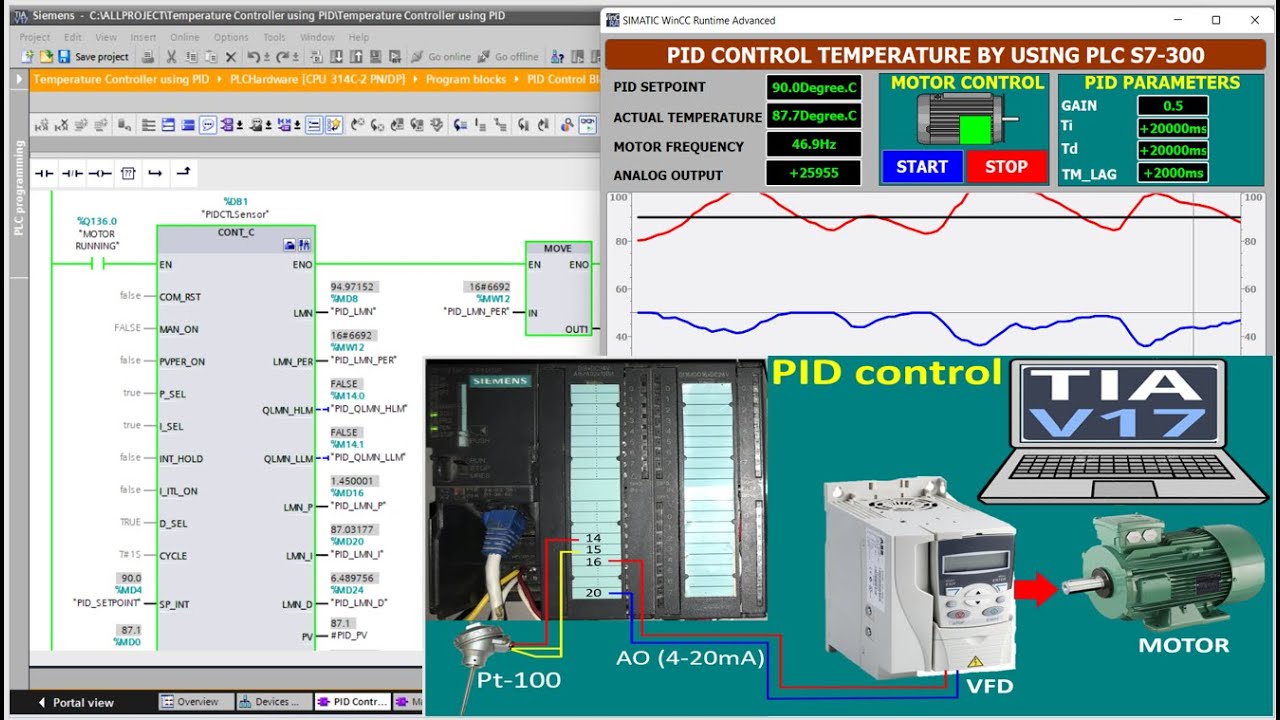1280x720 pixels.
Task: Open the Project menu
Action: [35, 37]
